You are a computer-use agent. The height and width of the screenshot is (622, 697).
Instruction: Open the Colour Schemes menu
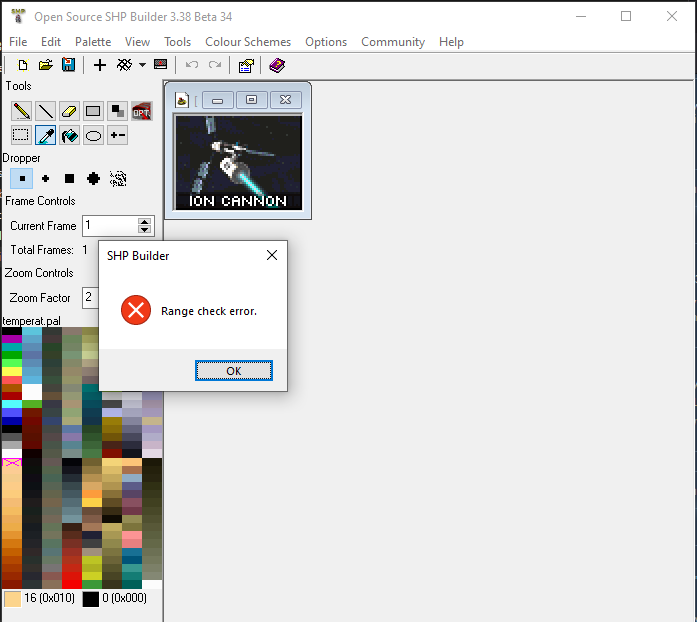point(248,42)
